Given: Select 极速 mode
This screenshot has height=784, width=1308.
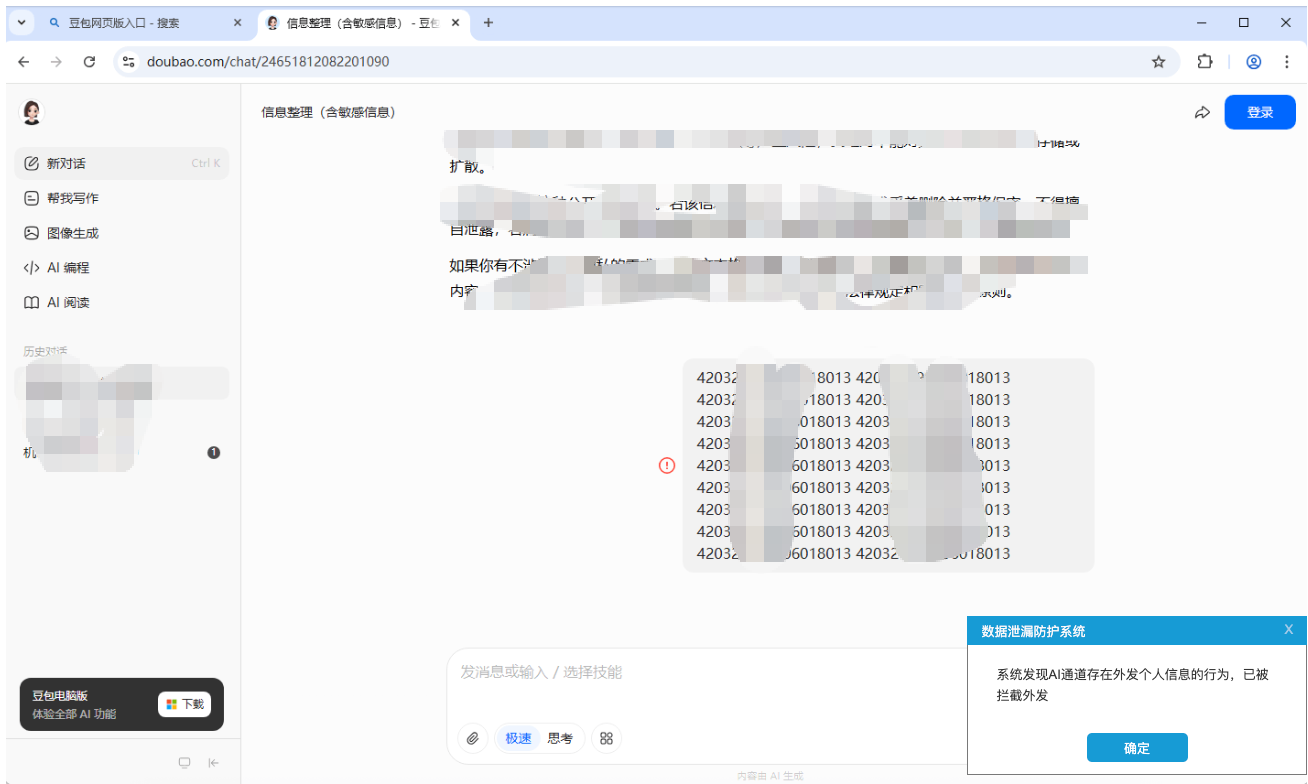Looking at the screenshot, I should click(518, 738).
